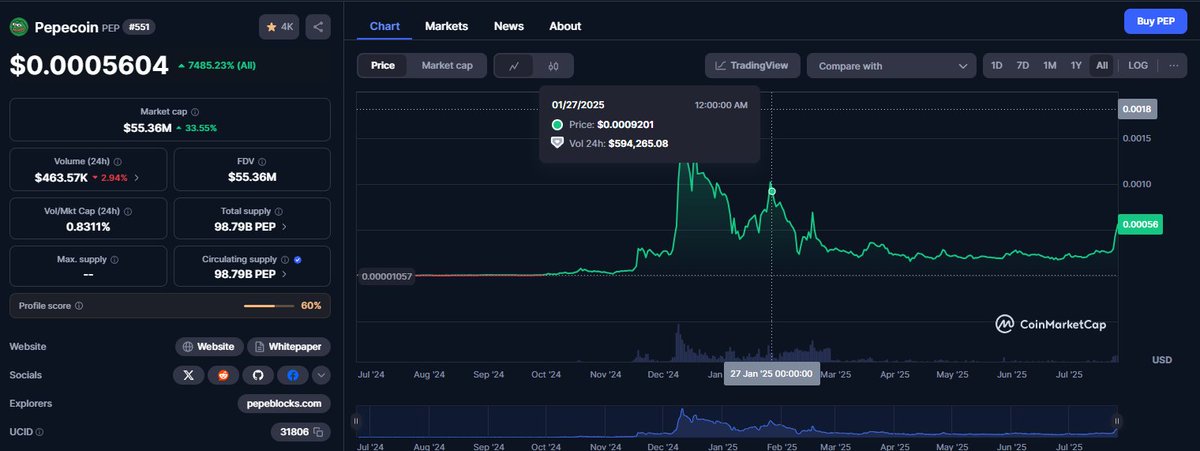Set chart range to 1D

[997, 65]
